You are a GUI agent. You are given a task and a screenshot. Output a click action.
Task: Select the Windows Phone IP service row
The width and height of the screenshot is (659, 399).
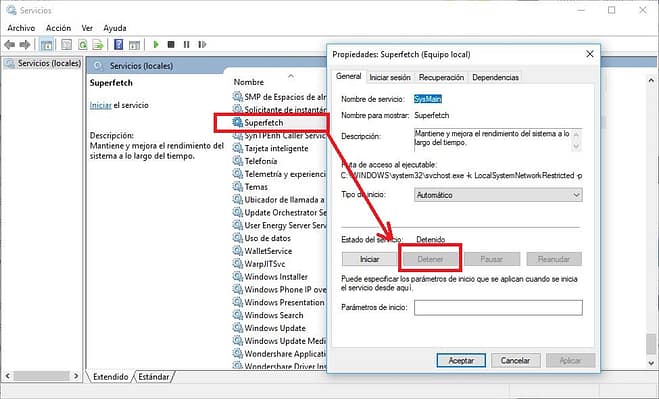(x=280, y=289)
